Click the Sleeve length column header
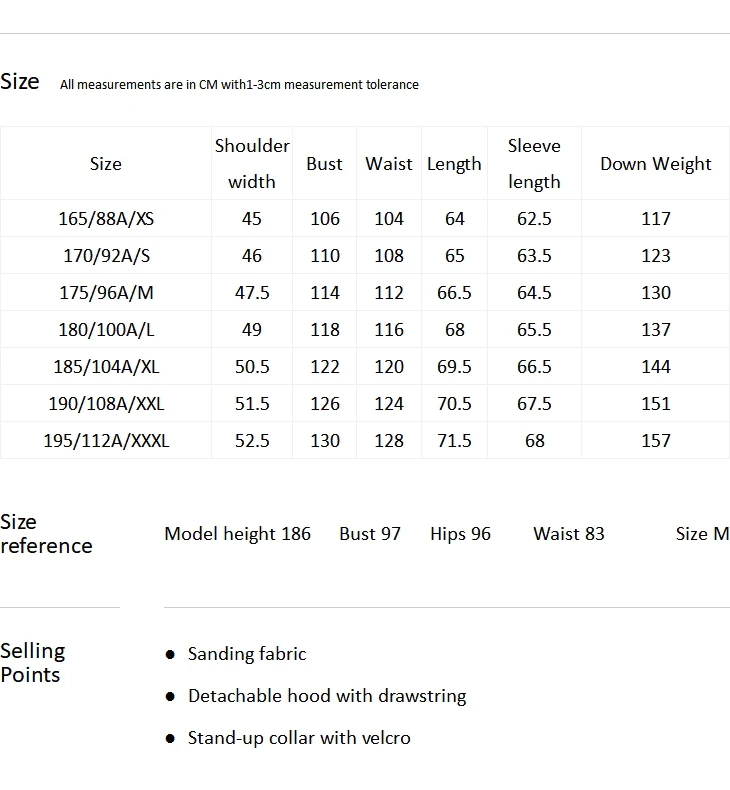730x790 pixels. (534, 163)
